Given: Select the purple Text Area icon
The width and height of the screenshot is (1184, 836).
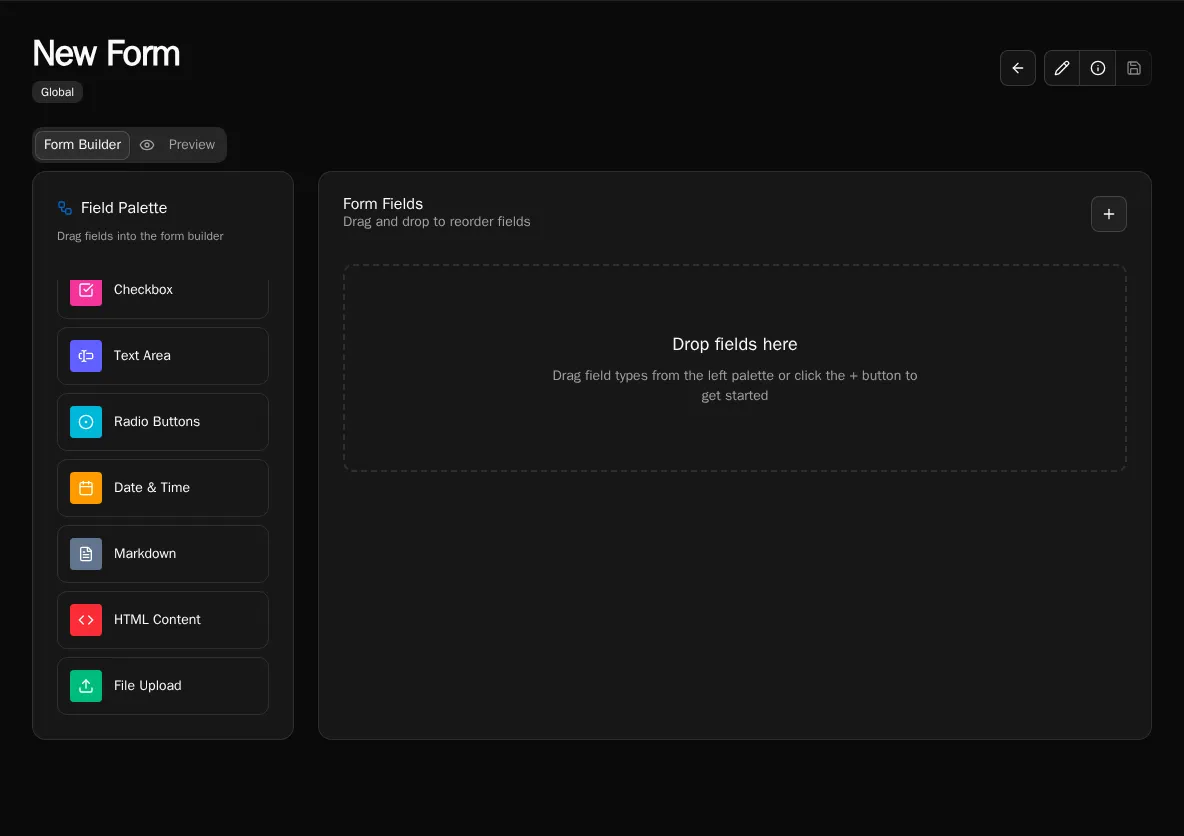Looking at the screenshot, I should click(x=86, y=356).
